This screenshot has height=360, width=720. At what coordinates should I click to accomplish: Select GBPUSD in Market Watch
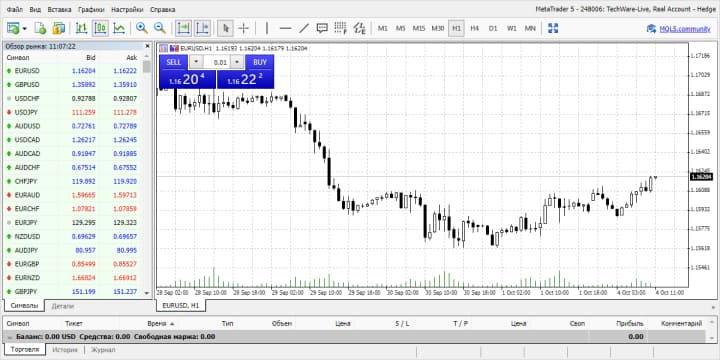tap(73, 84)
